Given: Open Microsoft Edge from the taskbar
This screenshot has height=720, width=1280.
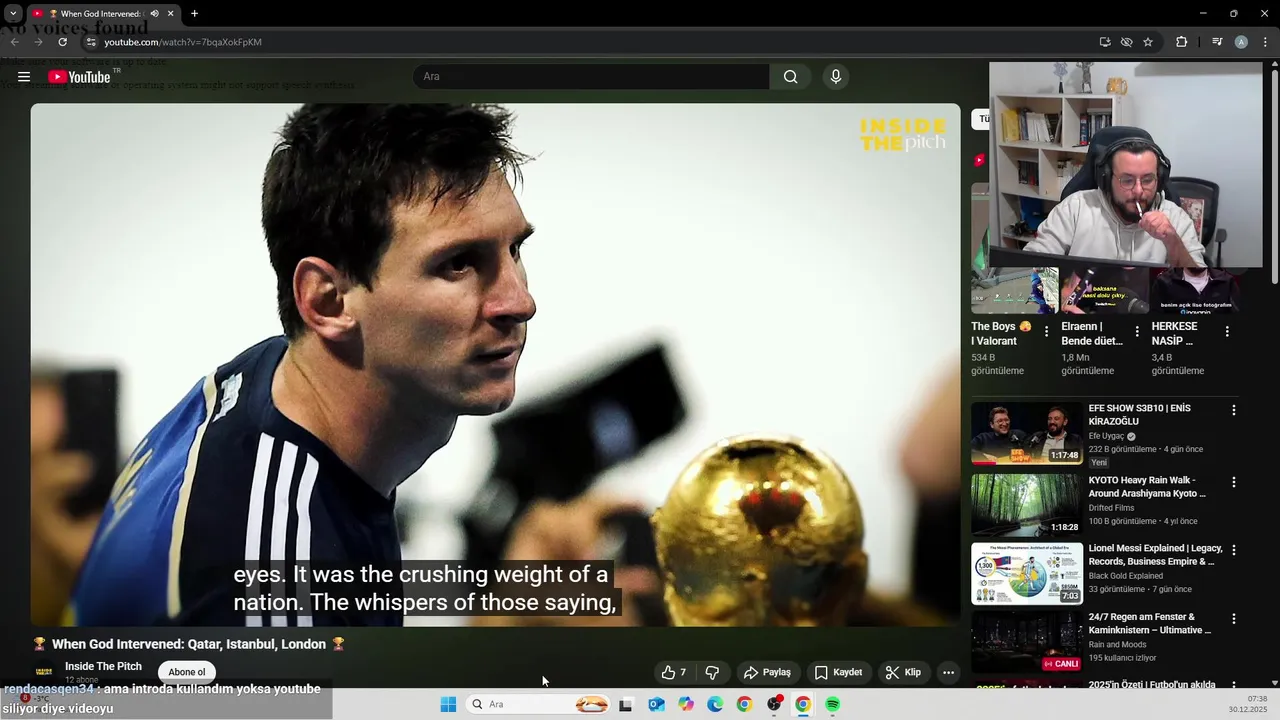Looking at the screenshot, I should [715, 704].
